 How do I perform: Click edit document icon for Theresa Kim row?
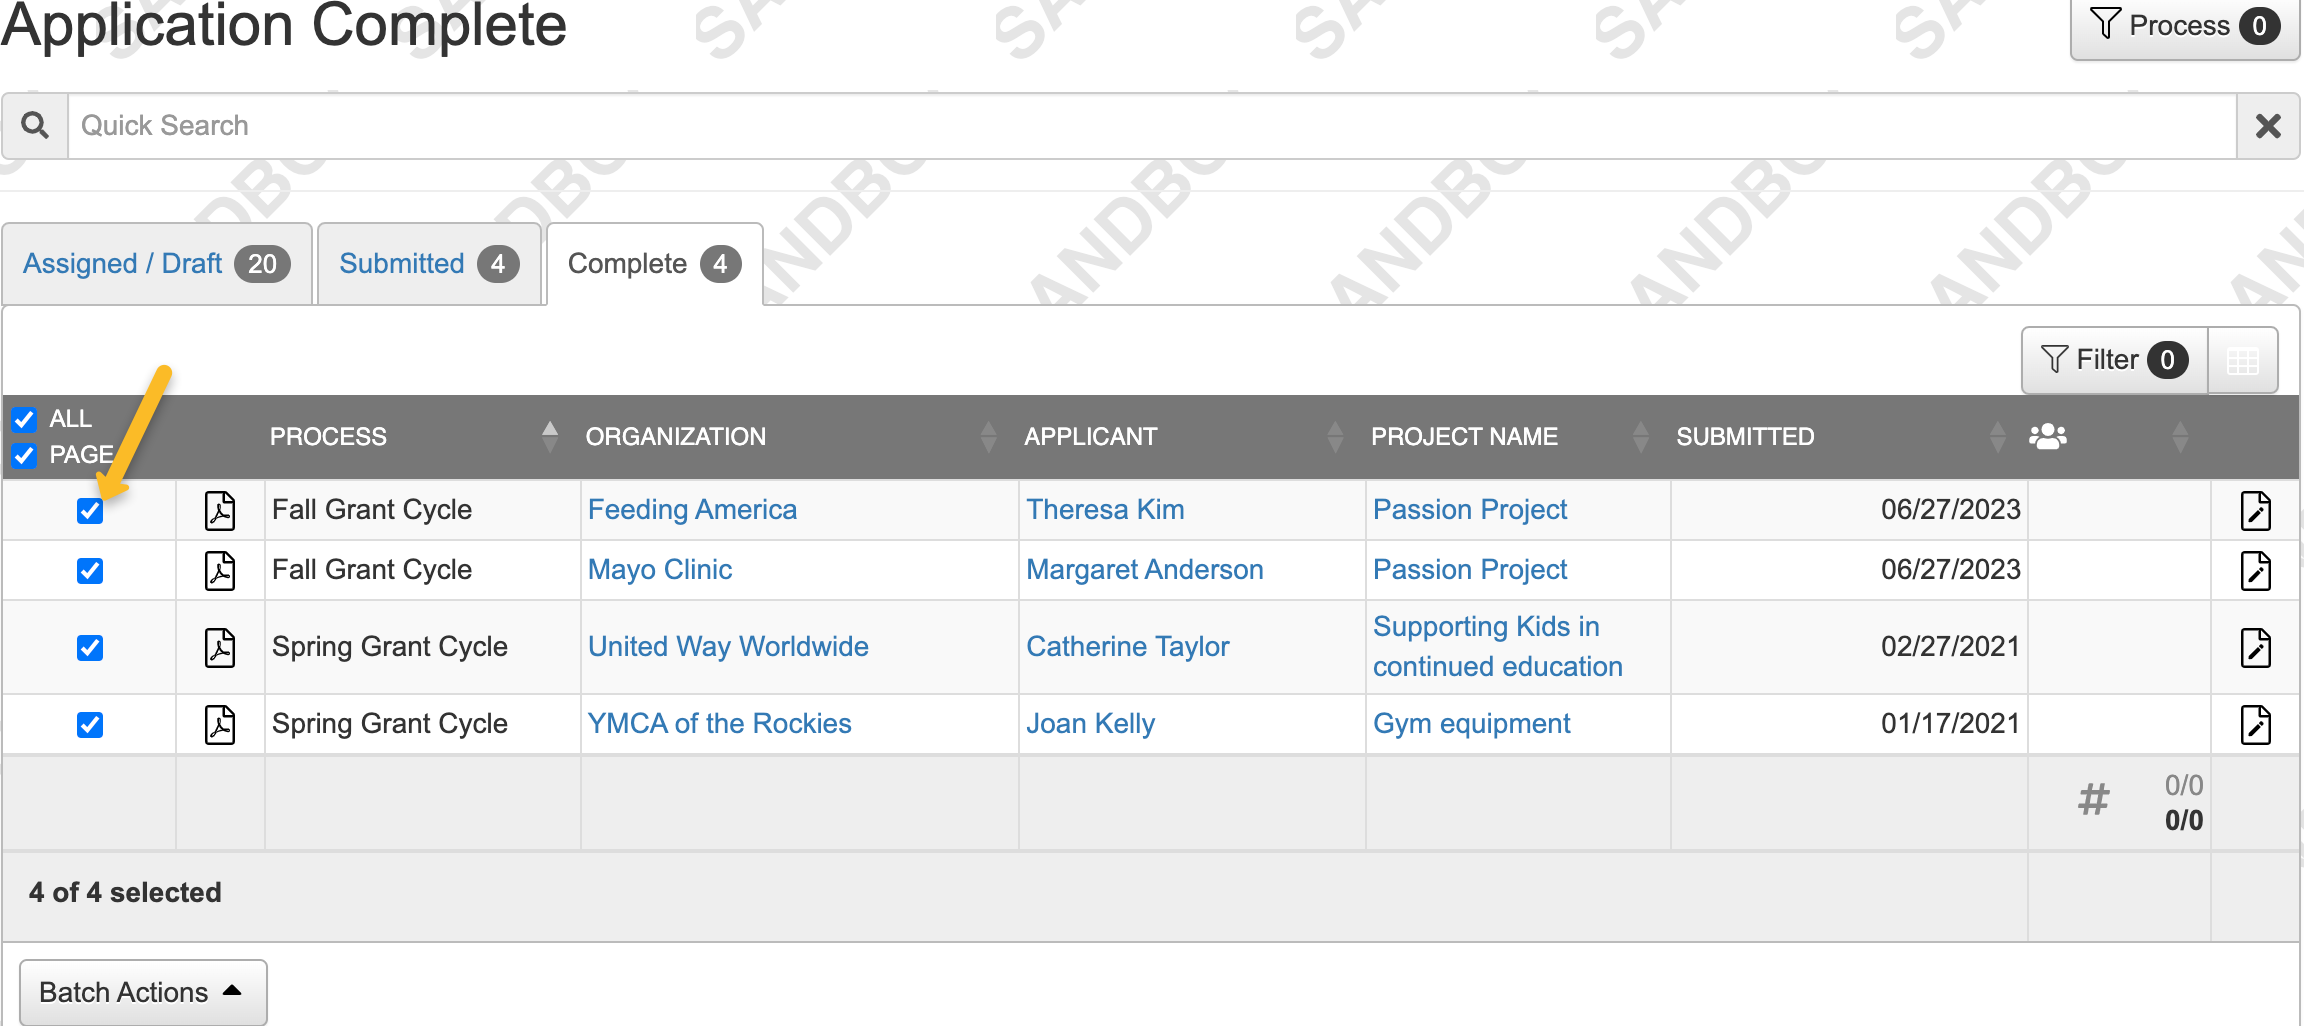point(2255,510)
